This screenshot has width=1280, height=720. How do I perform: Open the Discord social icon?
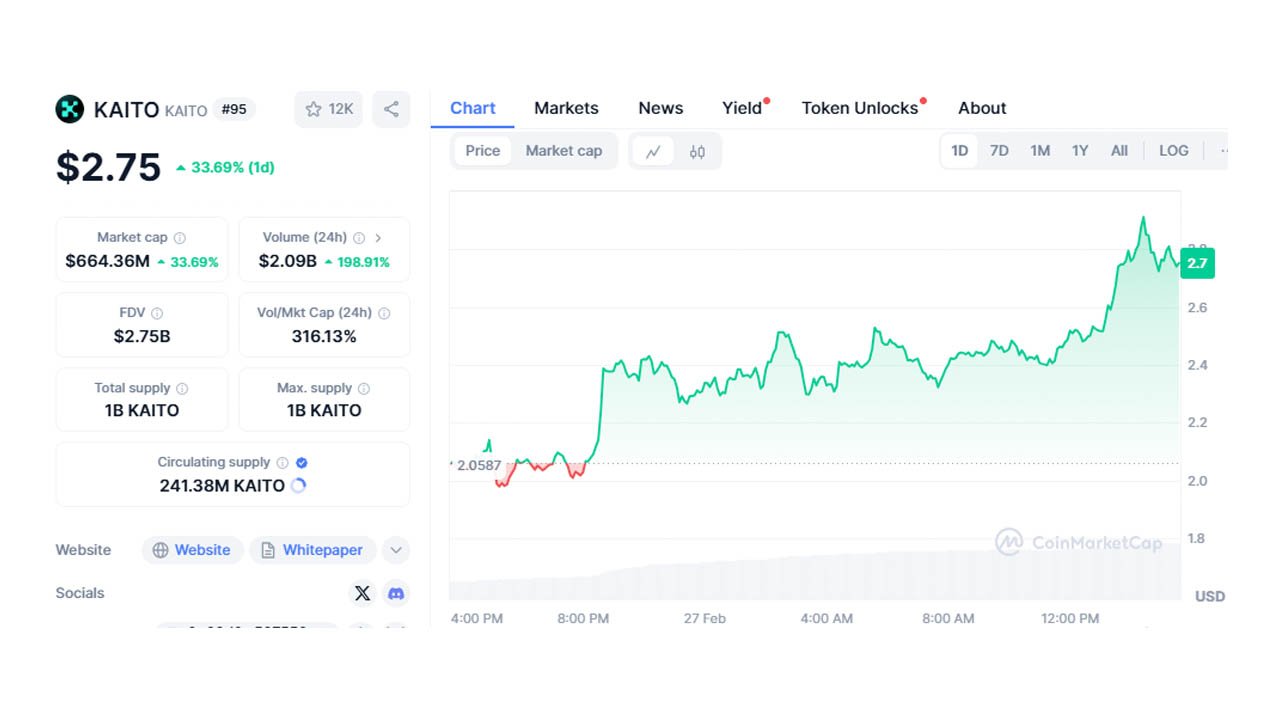tap(396, 593)
